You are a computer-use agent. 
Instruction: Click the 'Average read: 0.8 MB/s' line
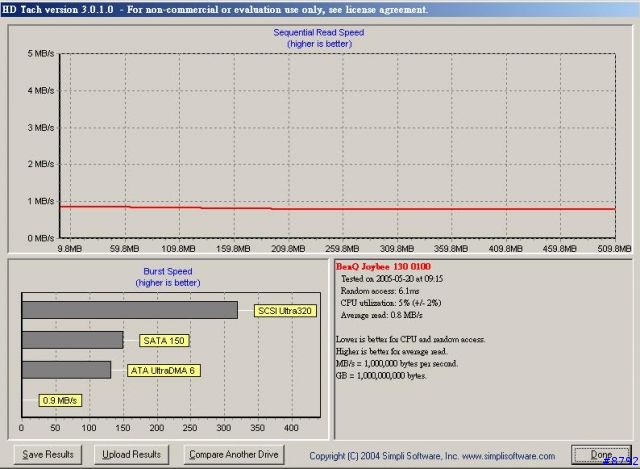[381, 315]
